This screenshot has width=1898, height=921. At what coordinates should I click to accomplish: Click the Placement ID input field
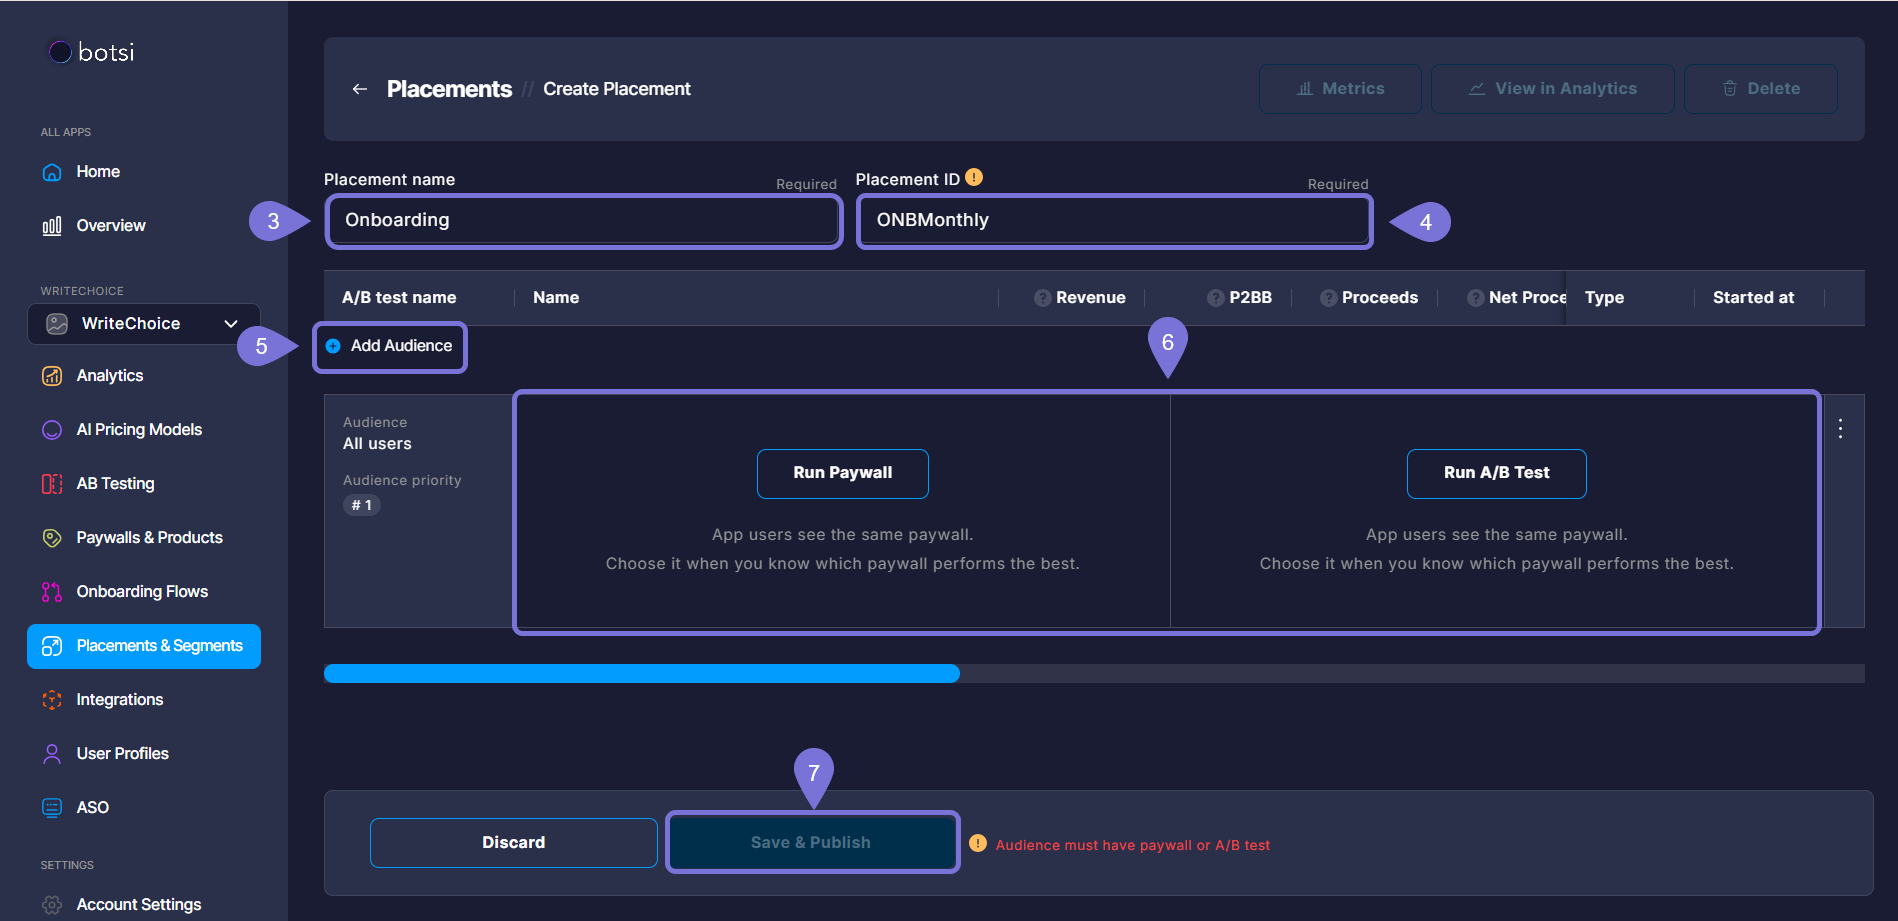[x=1114, y=221]
